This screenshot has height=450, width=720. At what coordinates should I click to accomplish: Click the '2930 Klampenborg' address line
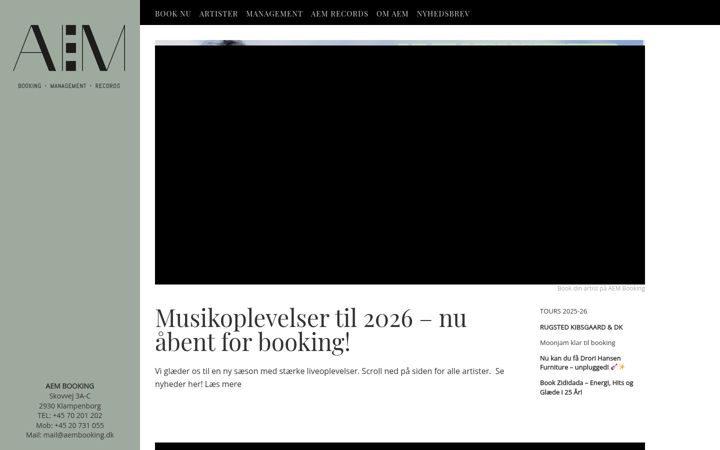pyautogui.click(x=70, y=406)
